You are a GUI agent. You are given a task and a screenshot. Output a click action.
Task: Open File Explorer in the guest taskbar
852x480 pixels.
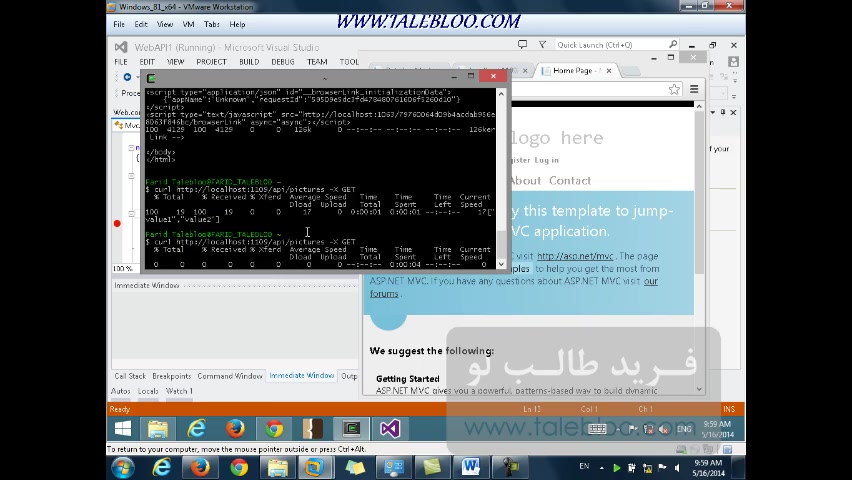[158, 429]
